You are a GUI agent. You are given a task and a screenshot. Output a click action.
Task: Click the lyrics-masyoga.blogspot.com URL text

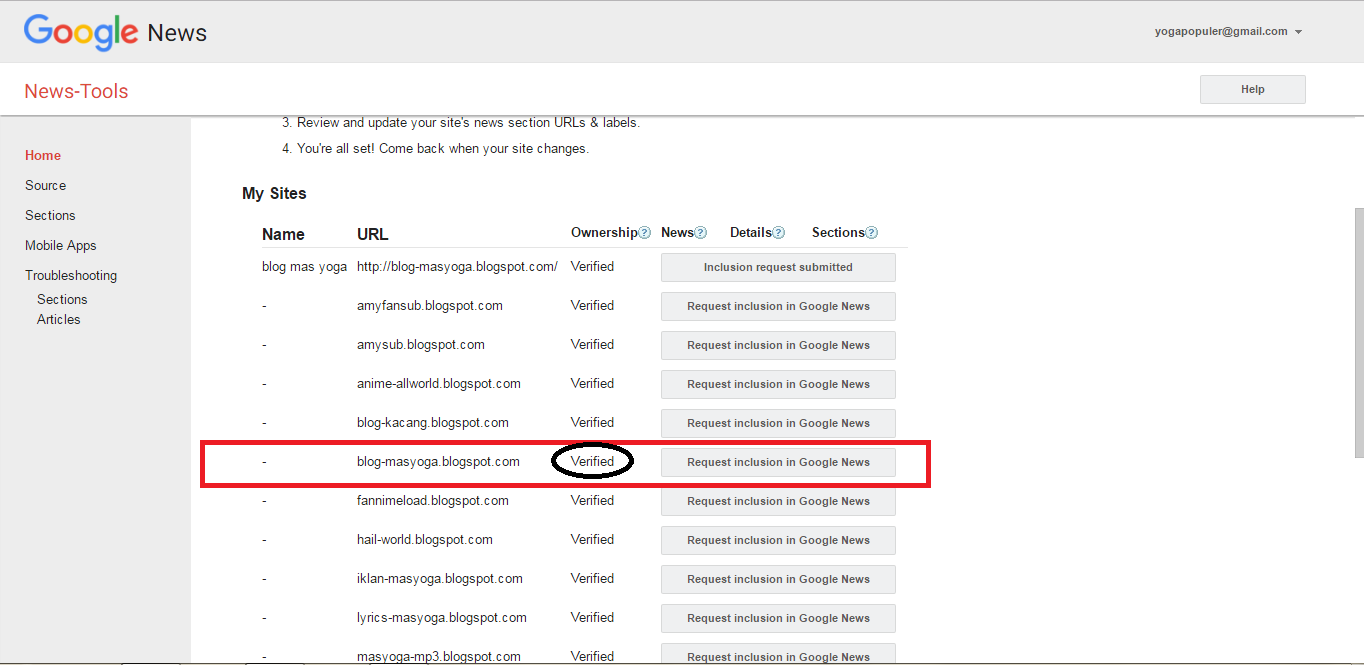[x=442, y=617]
